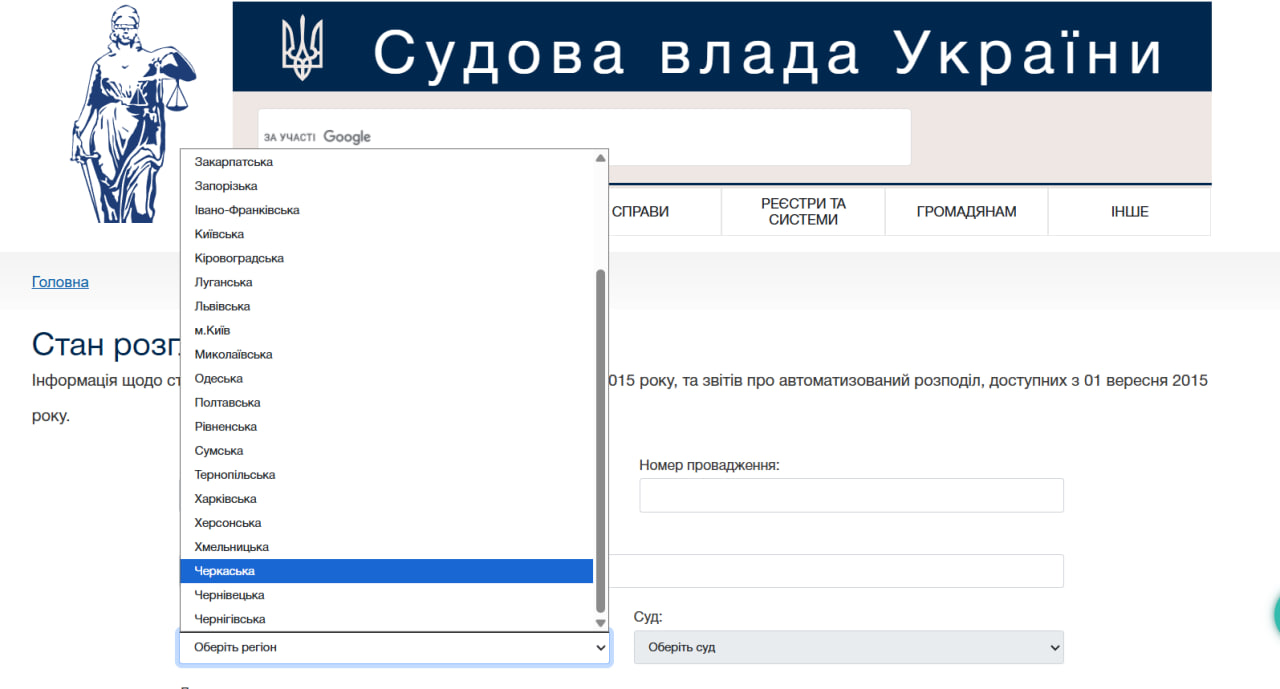The height and width of the screenshot is (689, 1280).
Task: Open the Оберіть суд court dropdown
Action: [x=848, y=647]
